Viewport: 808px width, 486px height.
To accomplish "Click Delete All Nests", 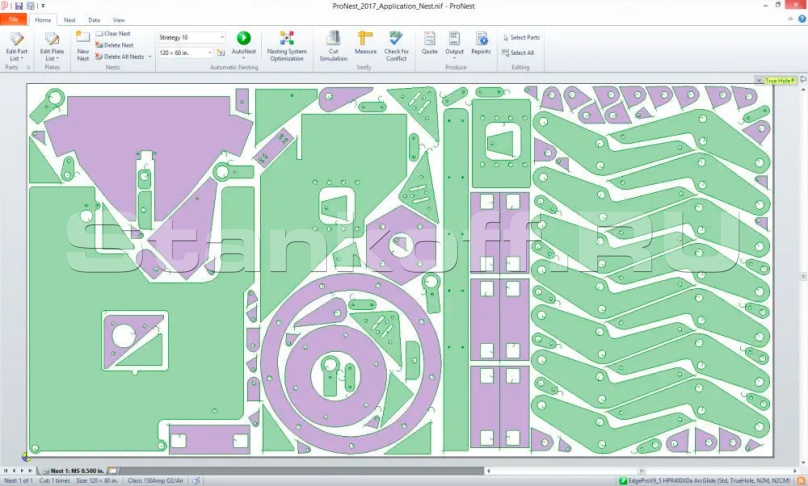I will 123,57.
